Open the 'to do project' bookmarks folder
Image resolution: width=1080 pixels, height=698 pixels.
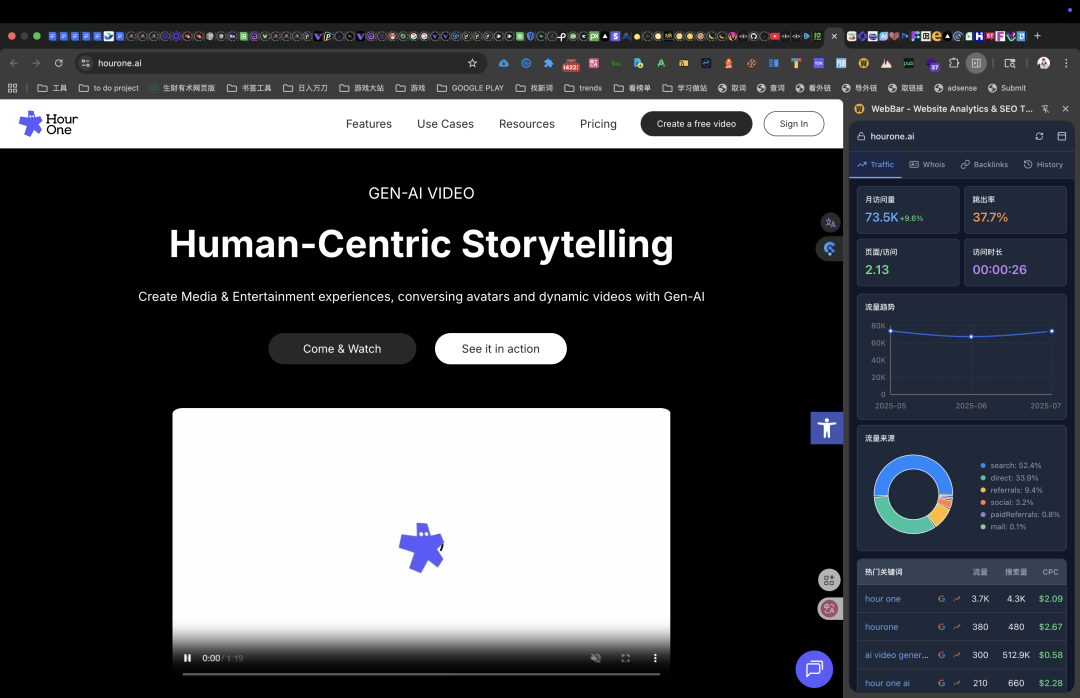pyautogui.click(x=109, y=88)
